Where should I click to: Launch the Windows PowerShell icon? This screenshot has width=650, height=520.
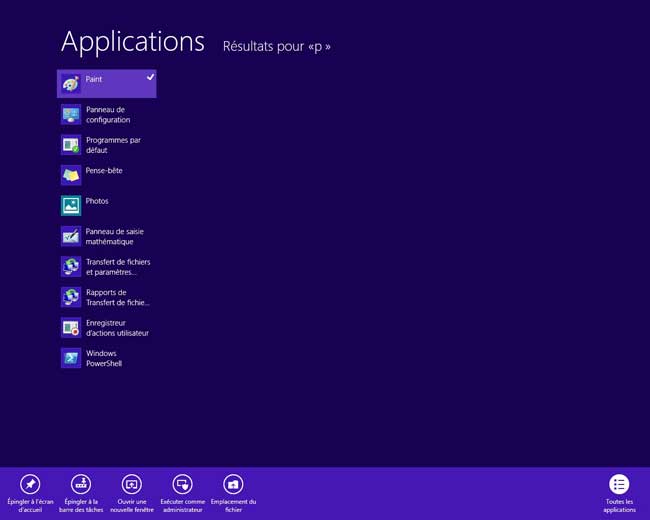tap(71, 358)
